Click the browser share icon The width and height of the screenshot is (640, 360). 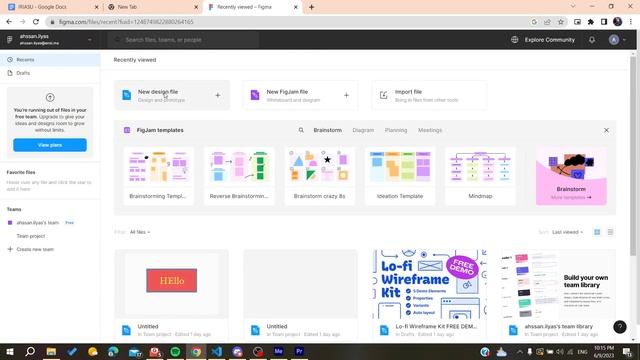point(547,22)
